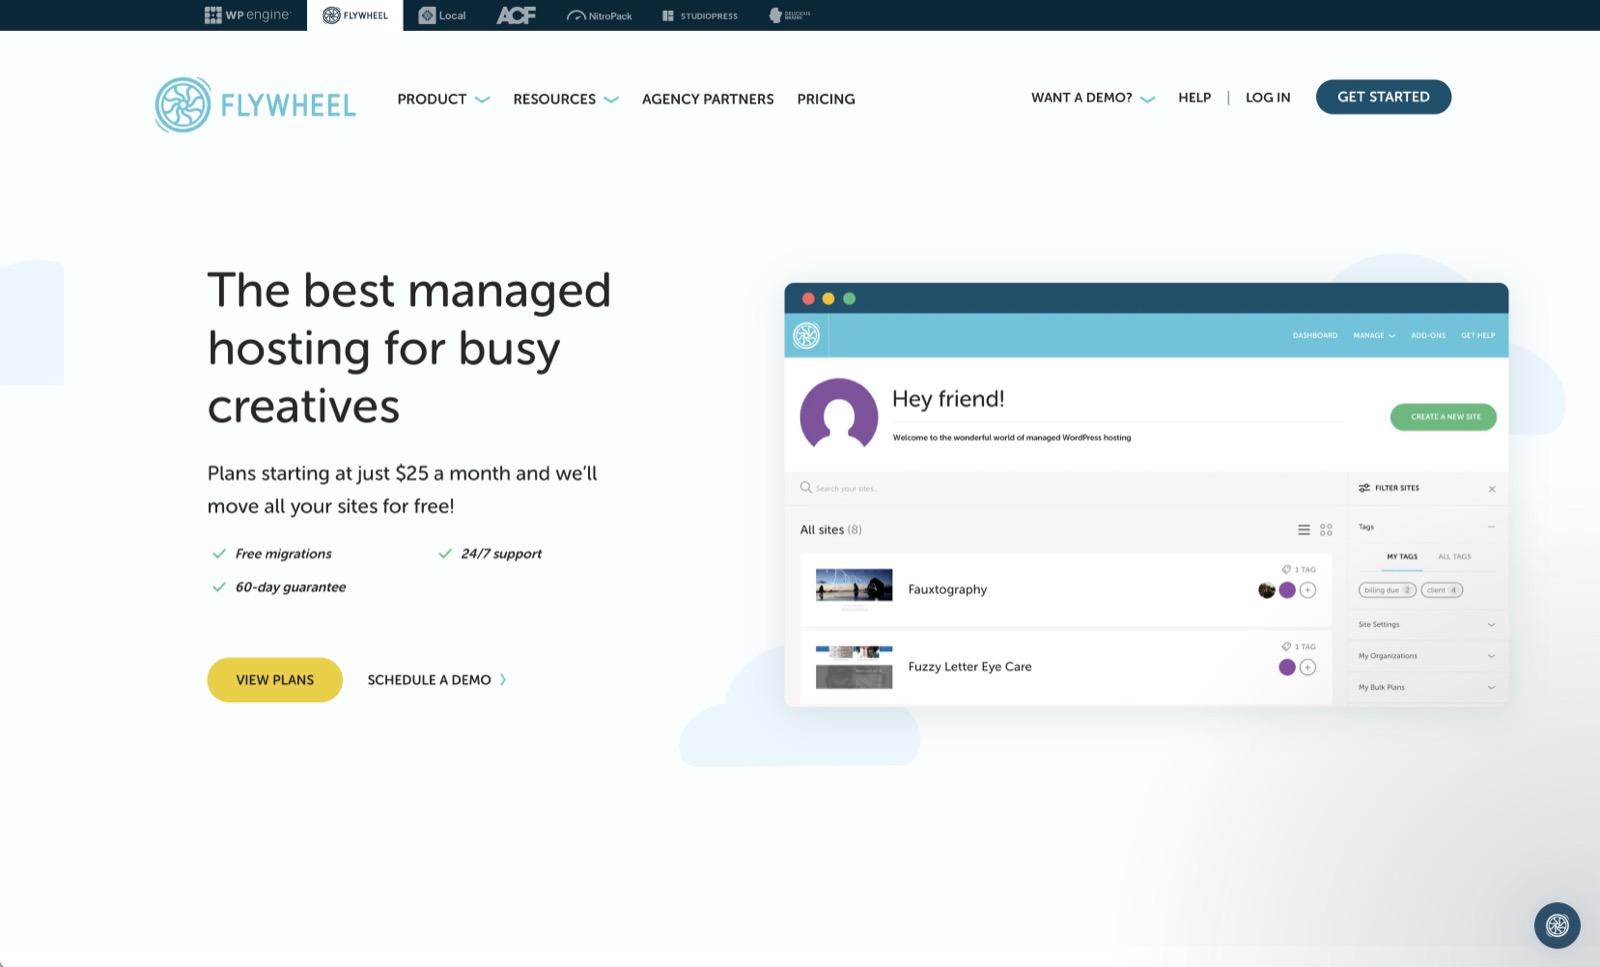
Task: Open the Help link
Action: 1194,97
